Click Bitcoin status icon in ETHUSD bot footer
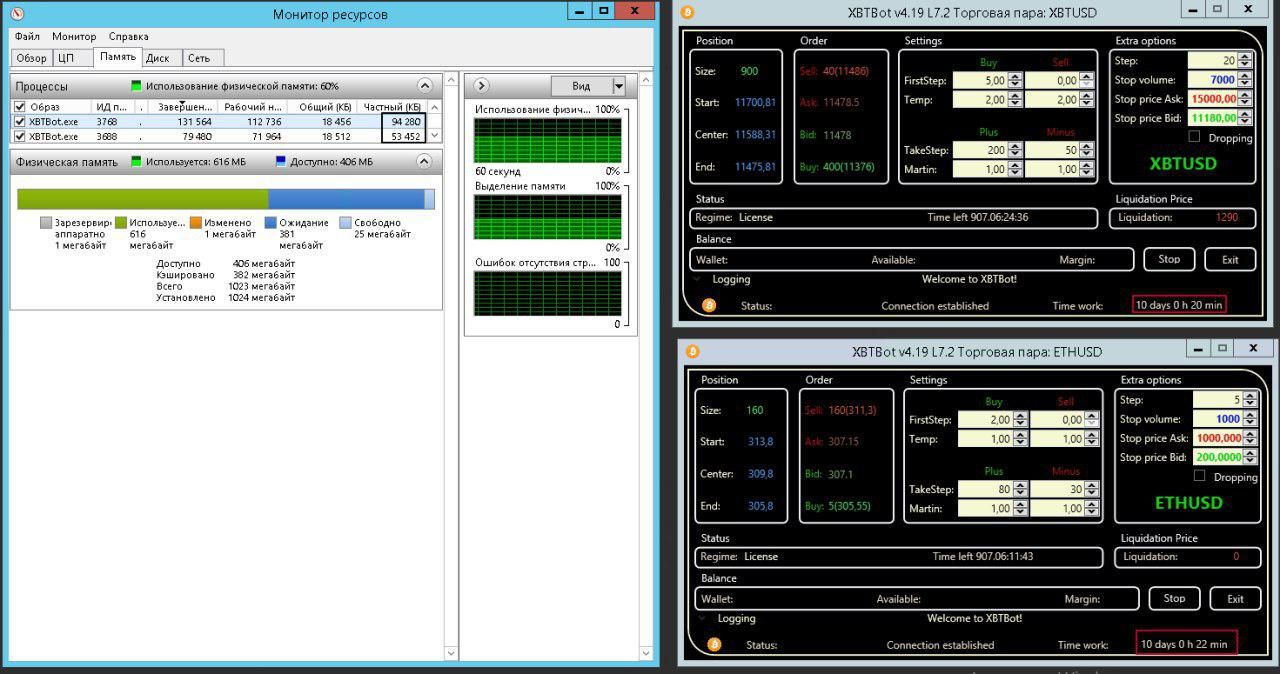The image size is (1280, 674). pos(714,645)
